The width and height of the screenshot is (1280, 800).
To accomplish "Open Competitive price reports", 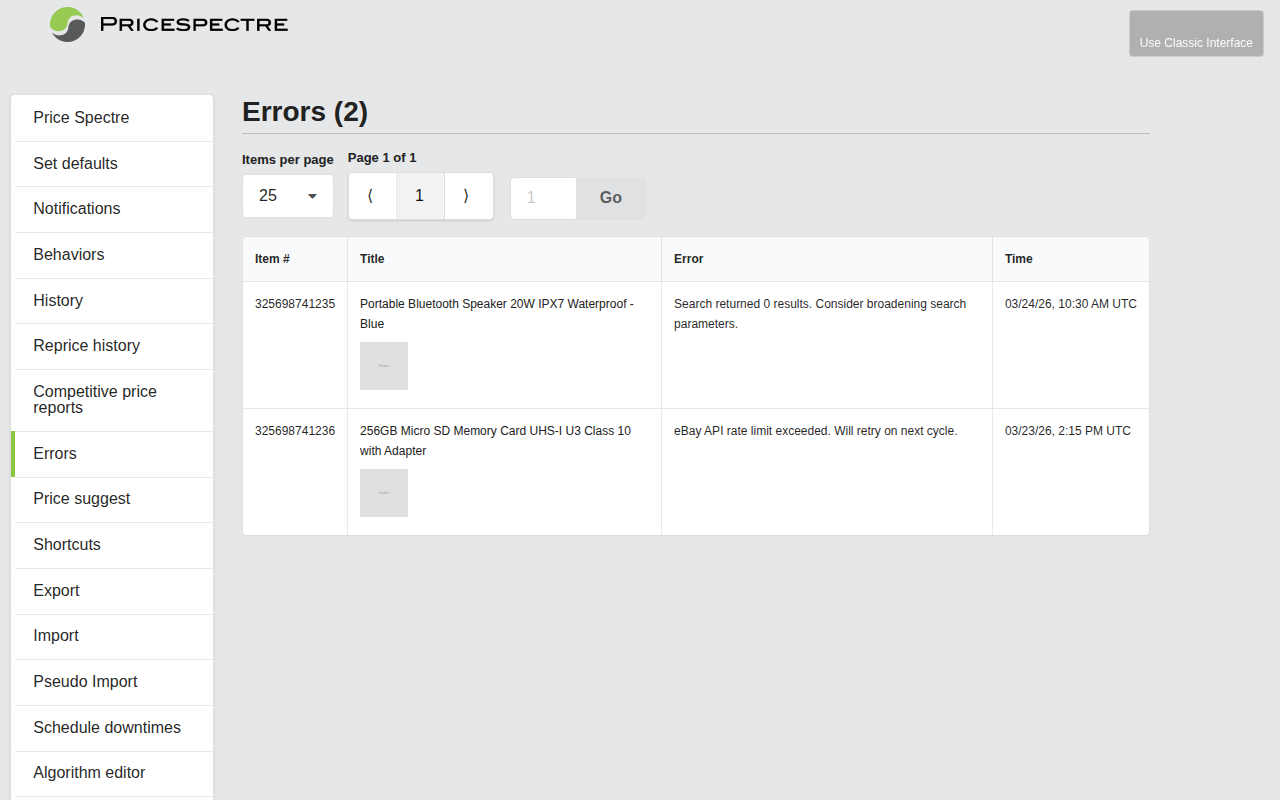I will (95, 400).
